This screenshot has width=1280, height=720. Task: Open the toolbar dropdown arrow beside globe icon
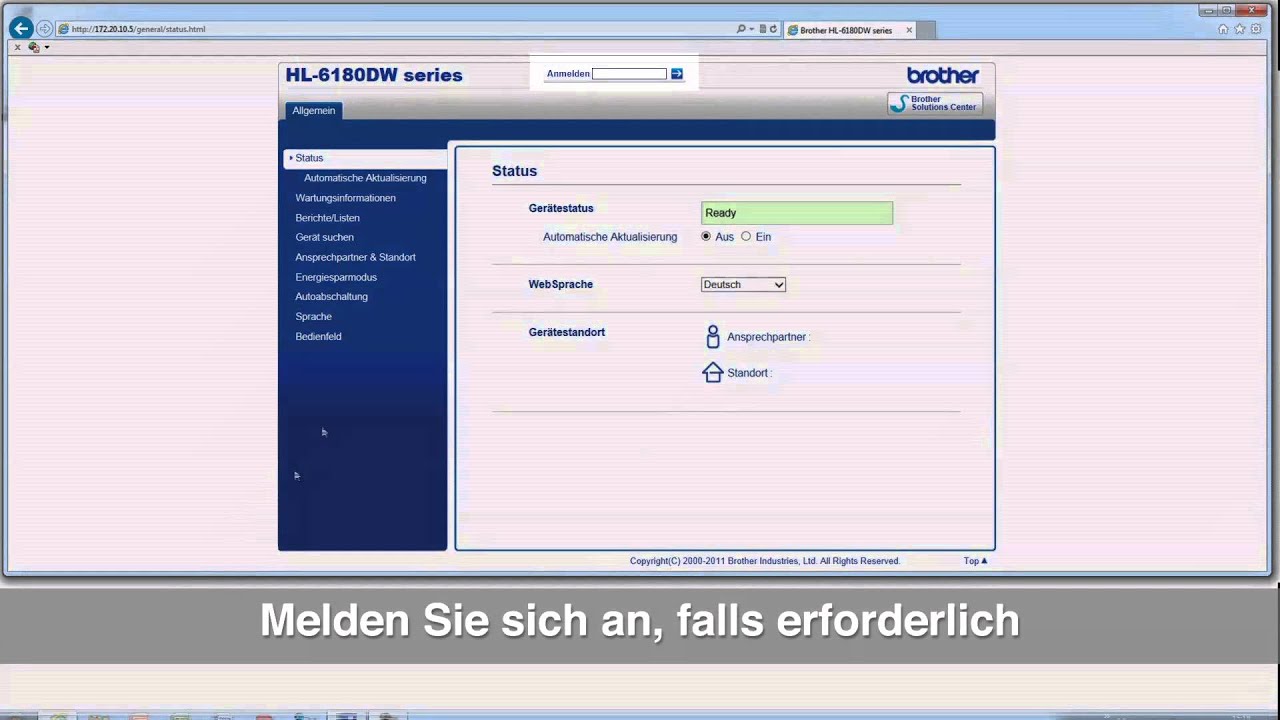pos(46,47)
